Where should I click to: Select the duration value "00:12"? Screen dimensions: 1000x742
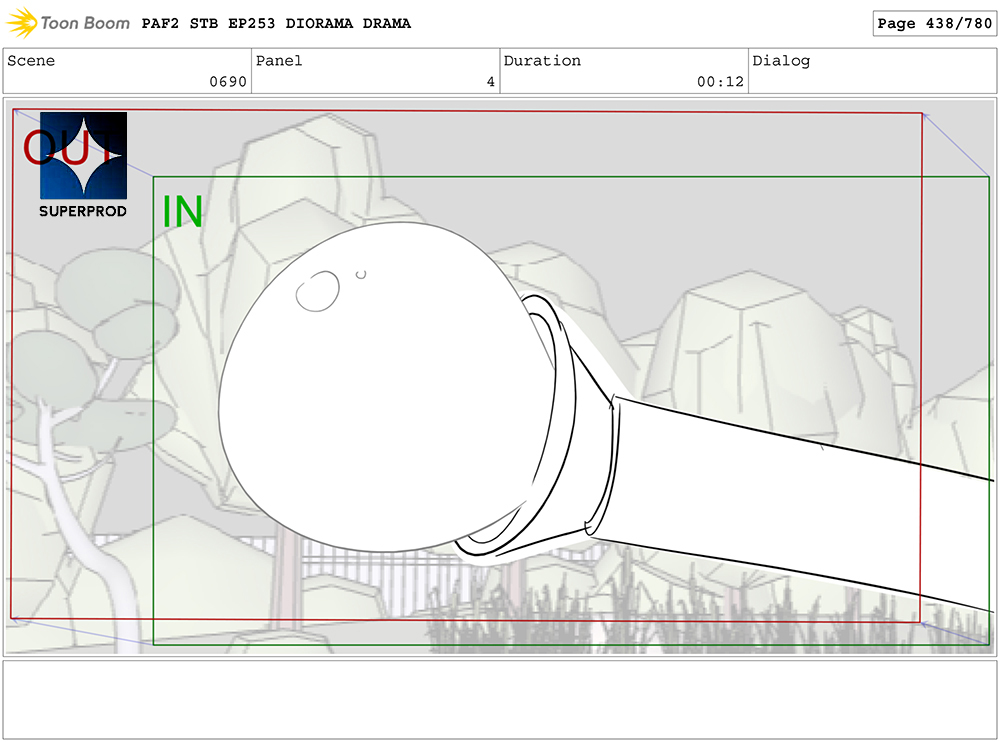tap(720, 82)
